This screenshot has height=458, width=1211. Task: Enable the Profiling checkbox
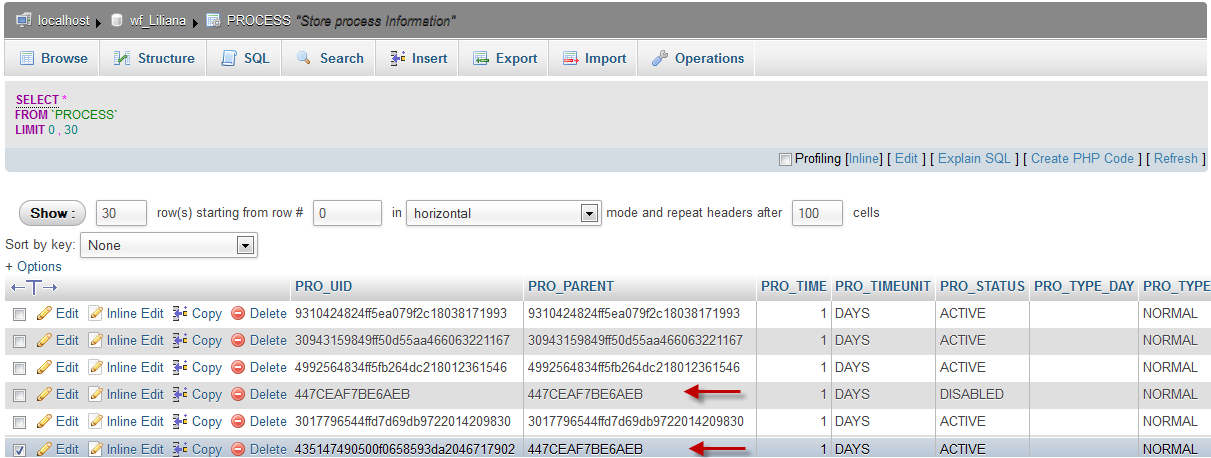click(785, 159)
